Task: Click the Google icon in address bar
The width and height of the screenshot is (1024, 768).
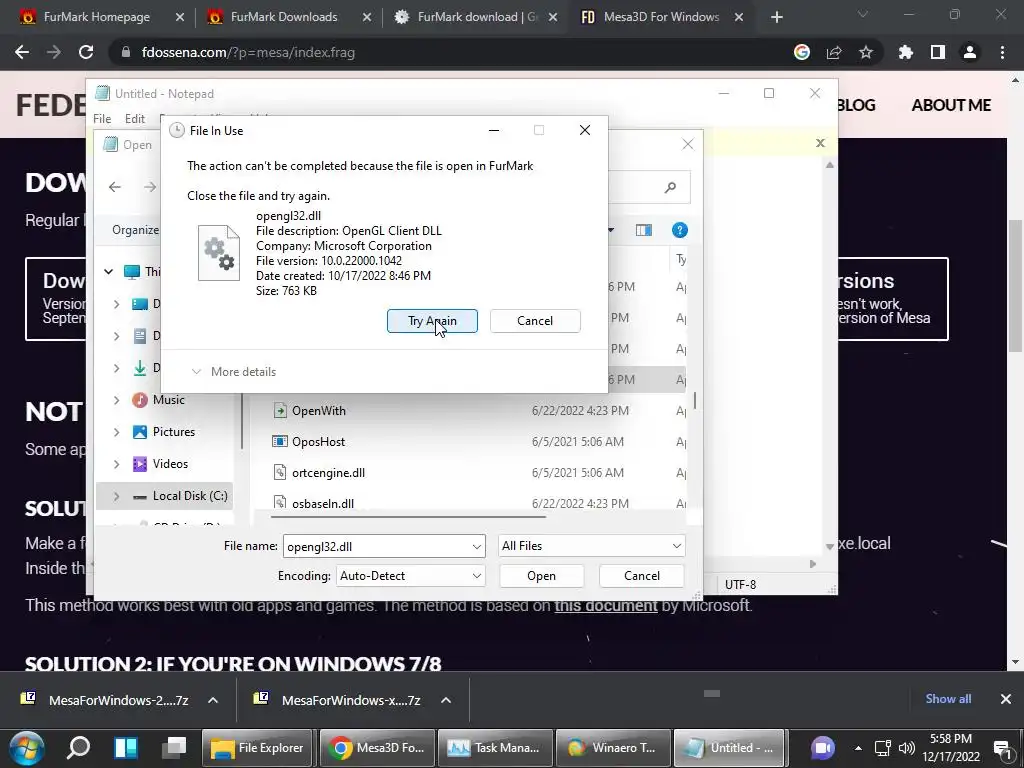Action: pos(802,52)
